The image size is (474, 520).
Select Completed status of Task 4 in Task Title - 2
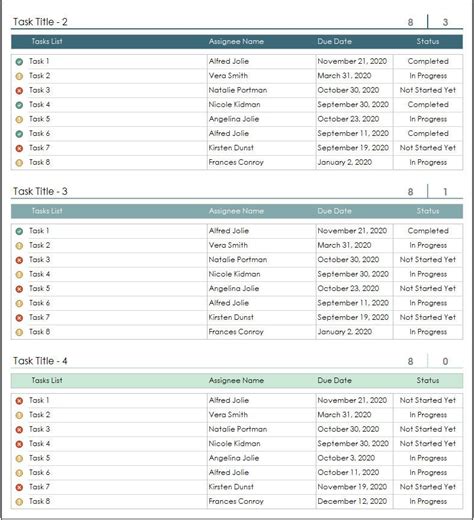click(428, 105)
